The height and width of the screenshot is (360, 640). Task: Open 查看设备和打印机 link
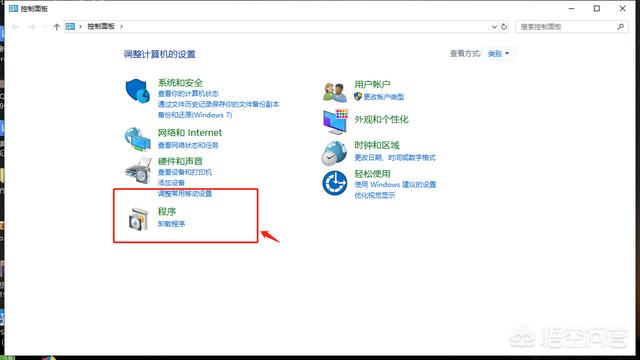(184, 172)
